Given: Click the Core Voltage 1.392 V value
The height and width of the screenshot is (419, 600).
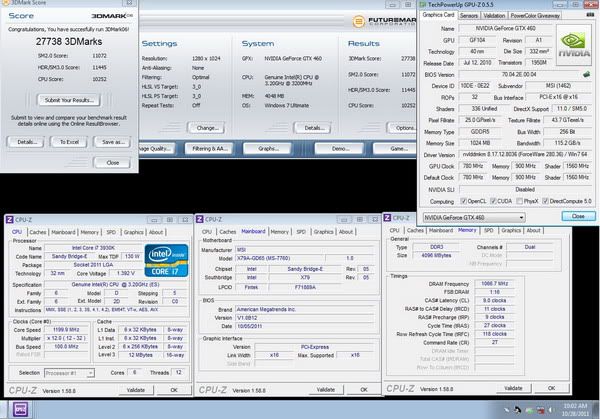Looking at the screenshot, I should point(126,273).
